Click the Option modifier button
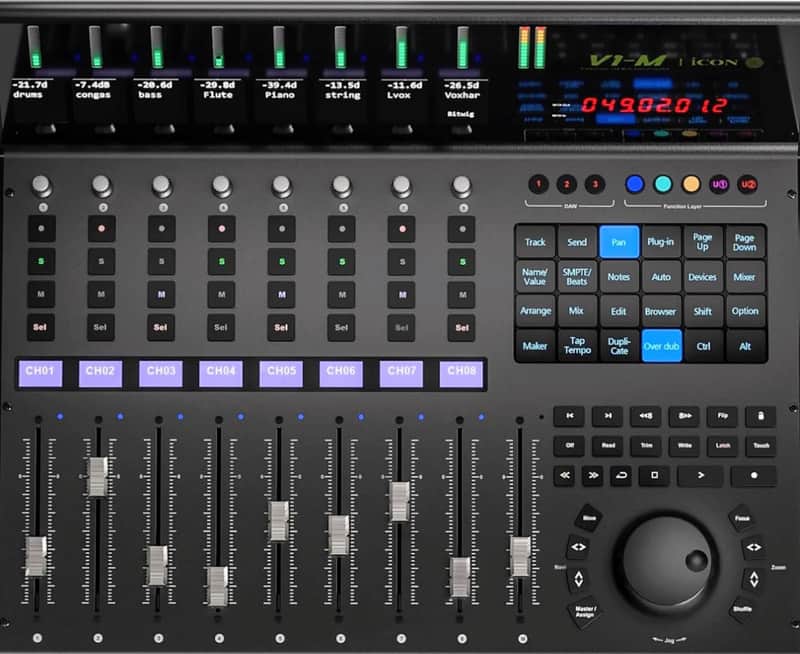This screenshot has height=654, width=800. pyautogui.click(x=745, y=311)
